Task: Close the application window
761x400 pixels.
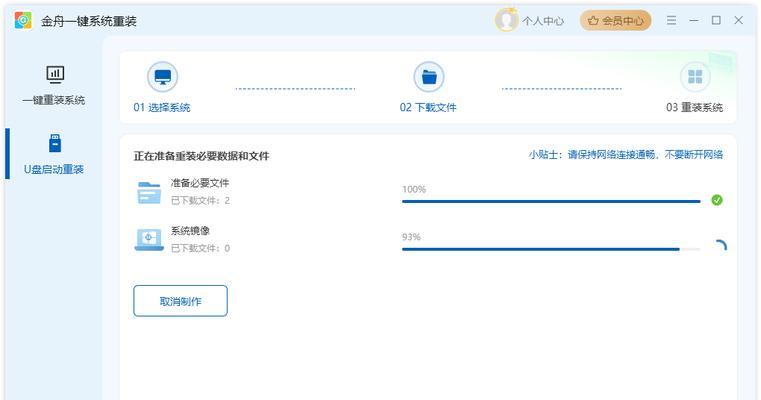Action: coord(738,20)
